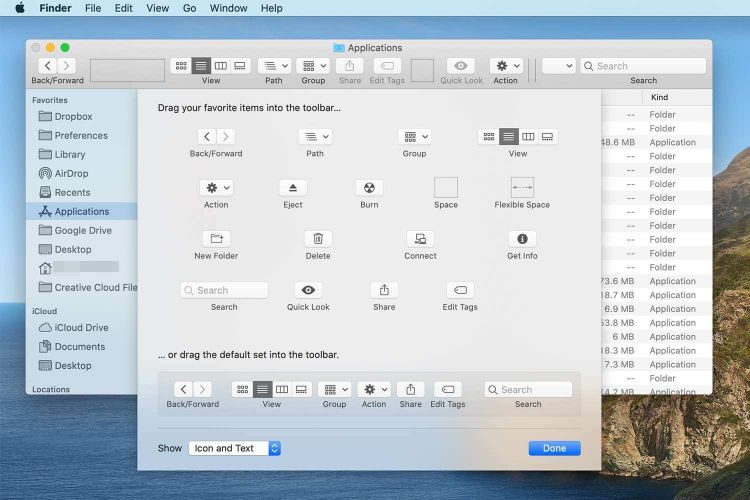The image size is (750, 500).
Task: Click the Get Info icon
Action: tap(522, 239)
